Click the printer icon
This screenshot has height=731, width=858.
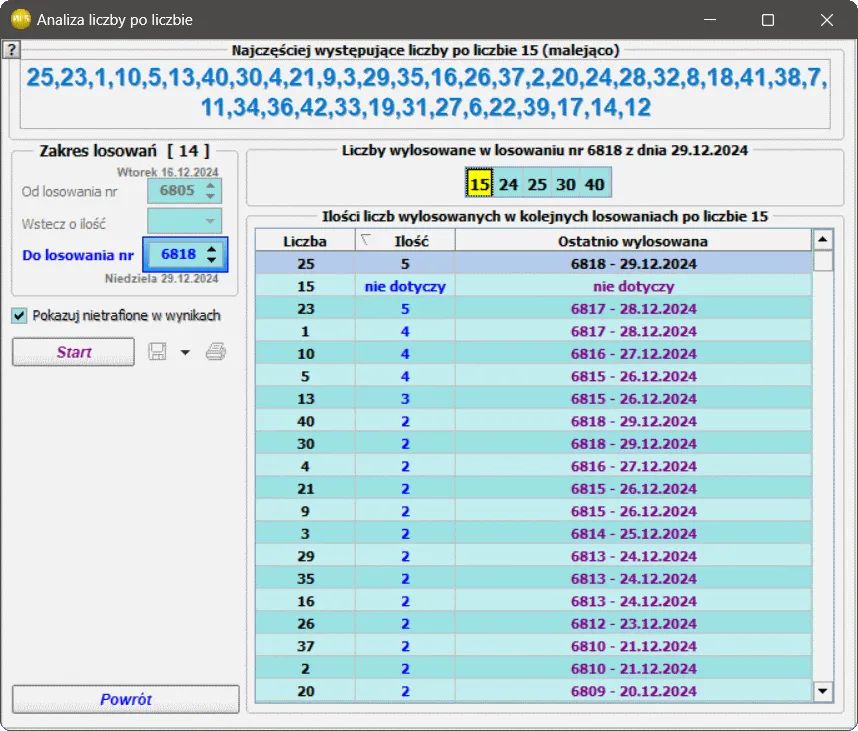(x=216, y=352)
